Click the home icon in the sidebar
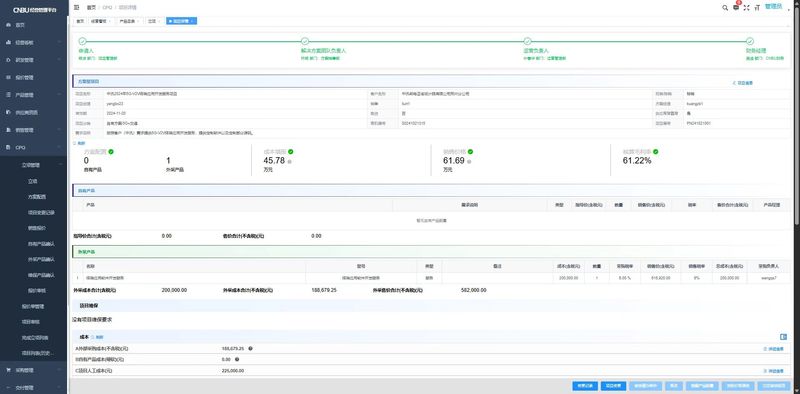The width and height of the screenshot is (800, 394). pyautogui.click(x=8, y=25)
